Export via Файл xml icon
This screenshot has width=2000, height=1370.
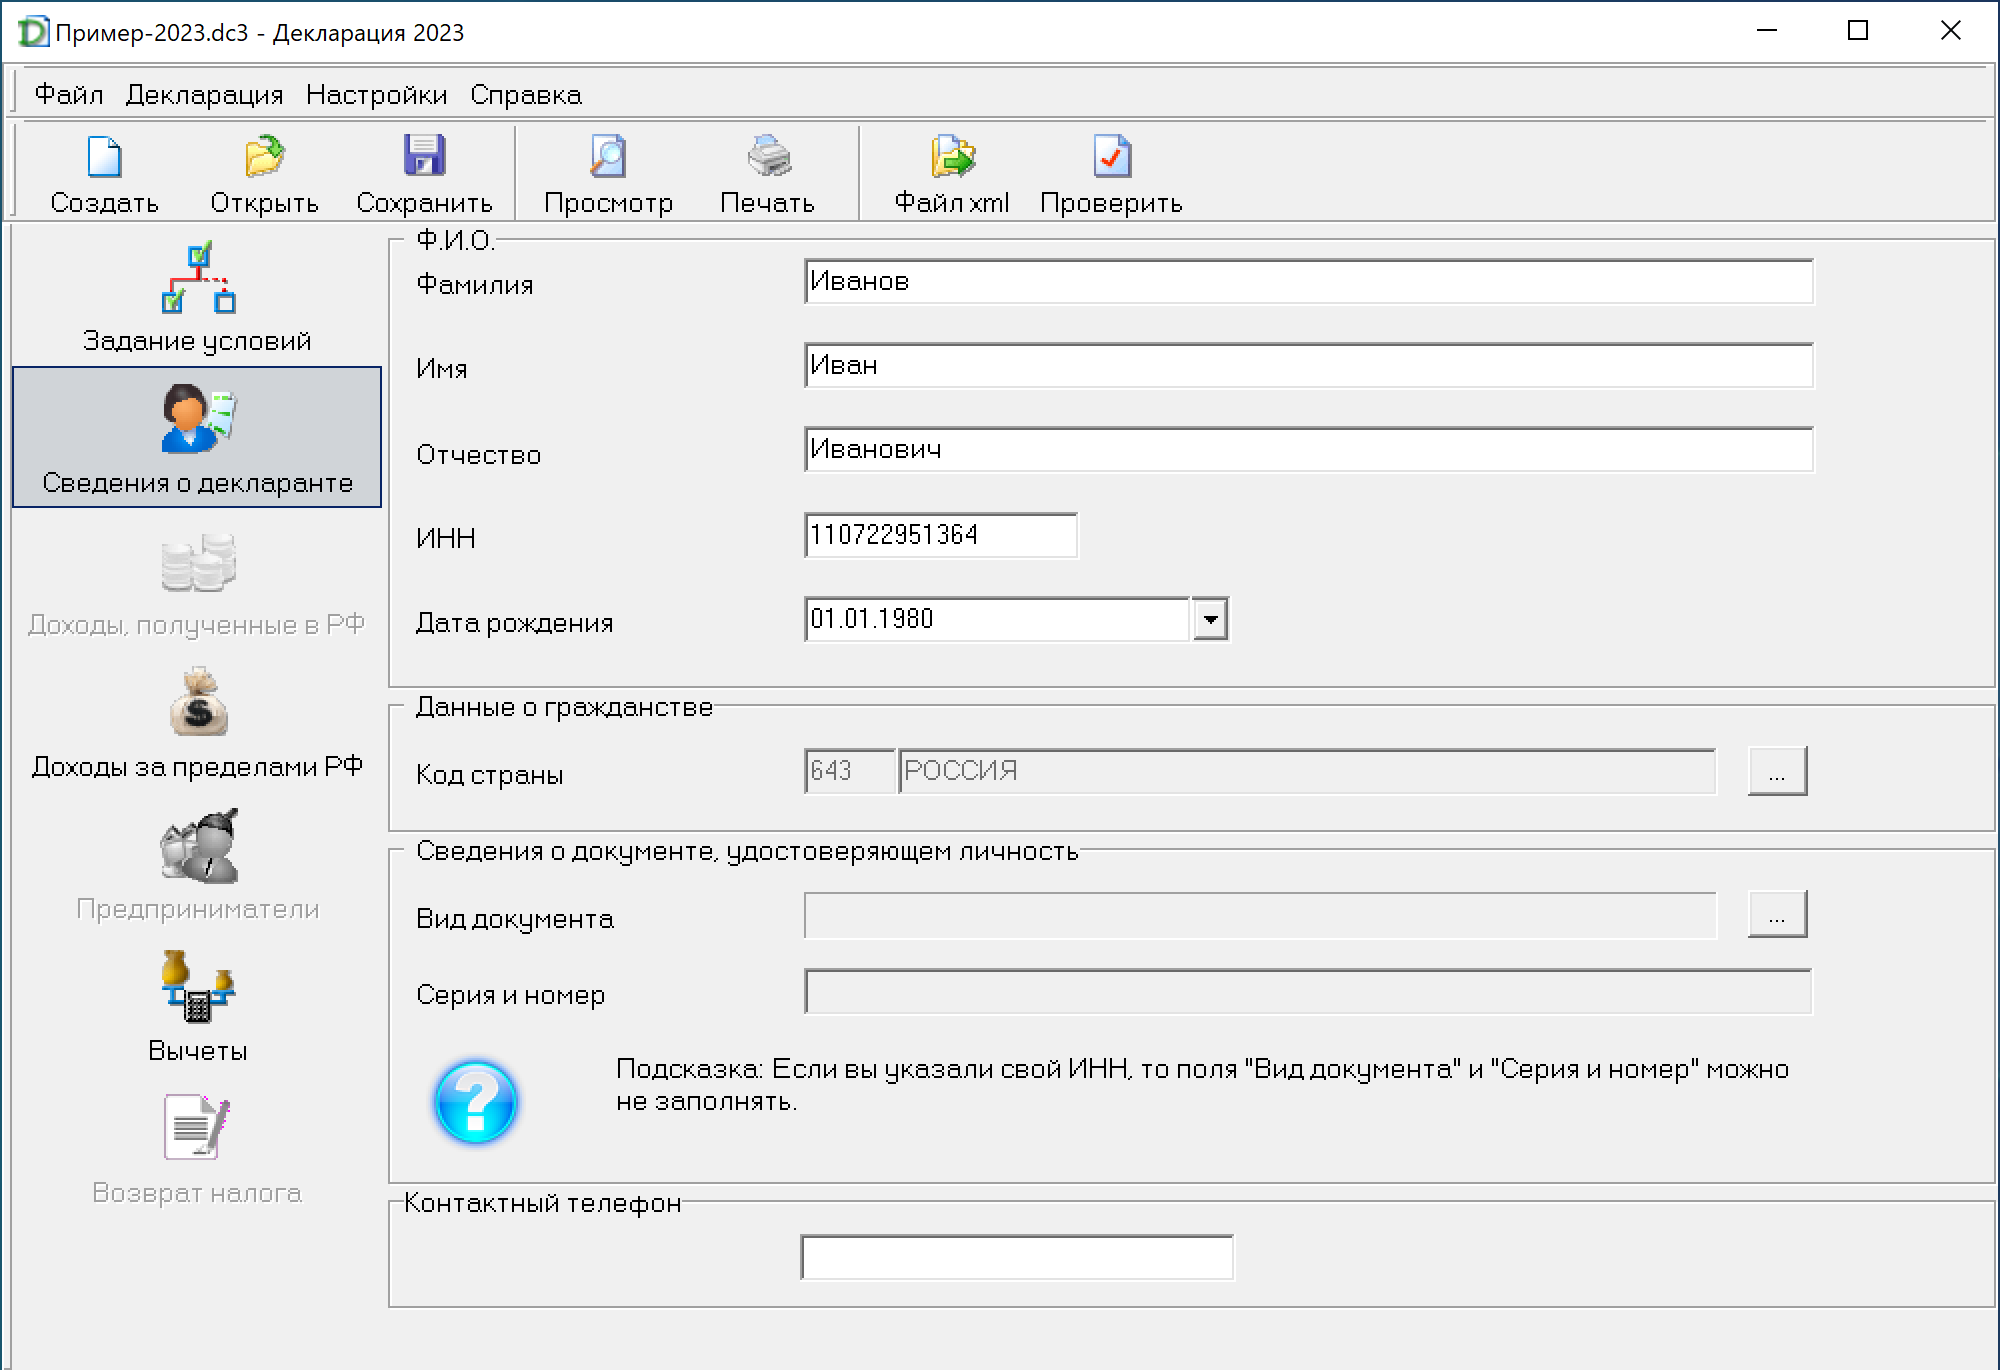952,158
